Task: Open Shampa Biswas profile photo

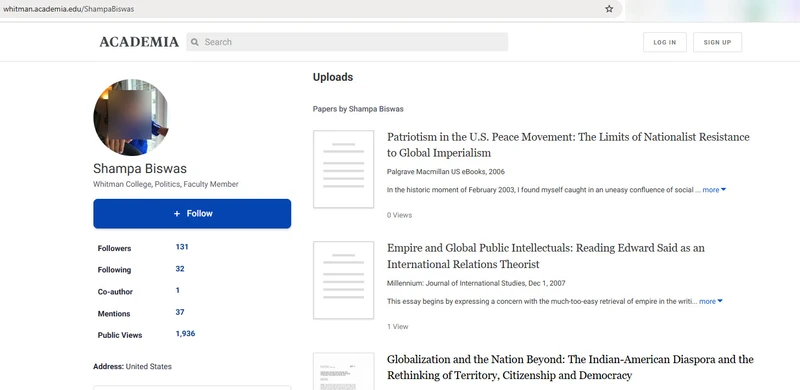Action: (131, 117)
